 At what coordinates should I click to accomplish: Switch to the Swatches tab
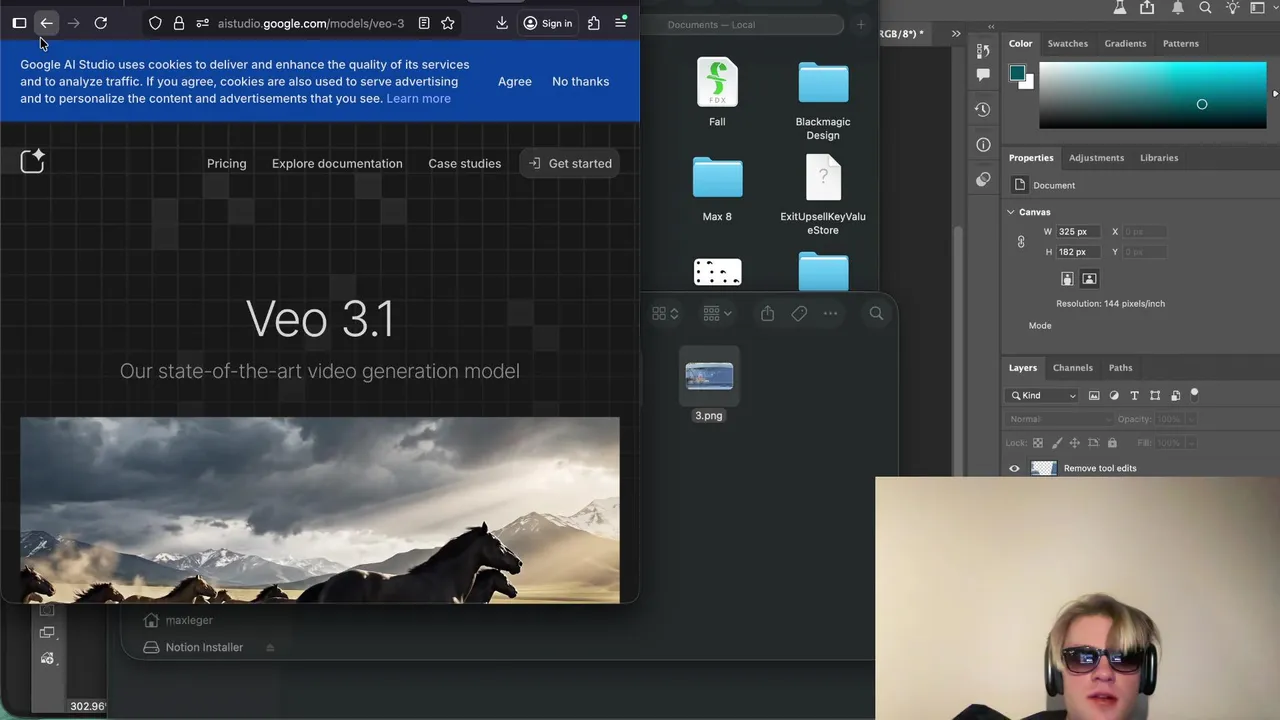tap(1067, 44)
